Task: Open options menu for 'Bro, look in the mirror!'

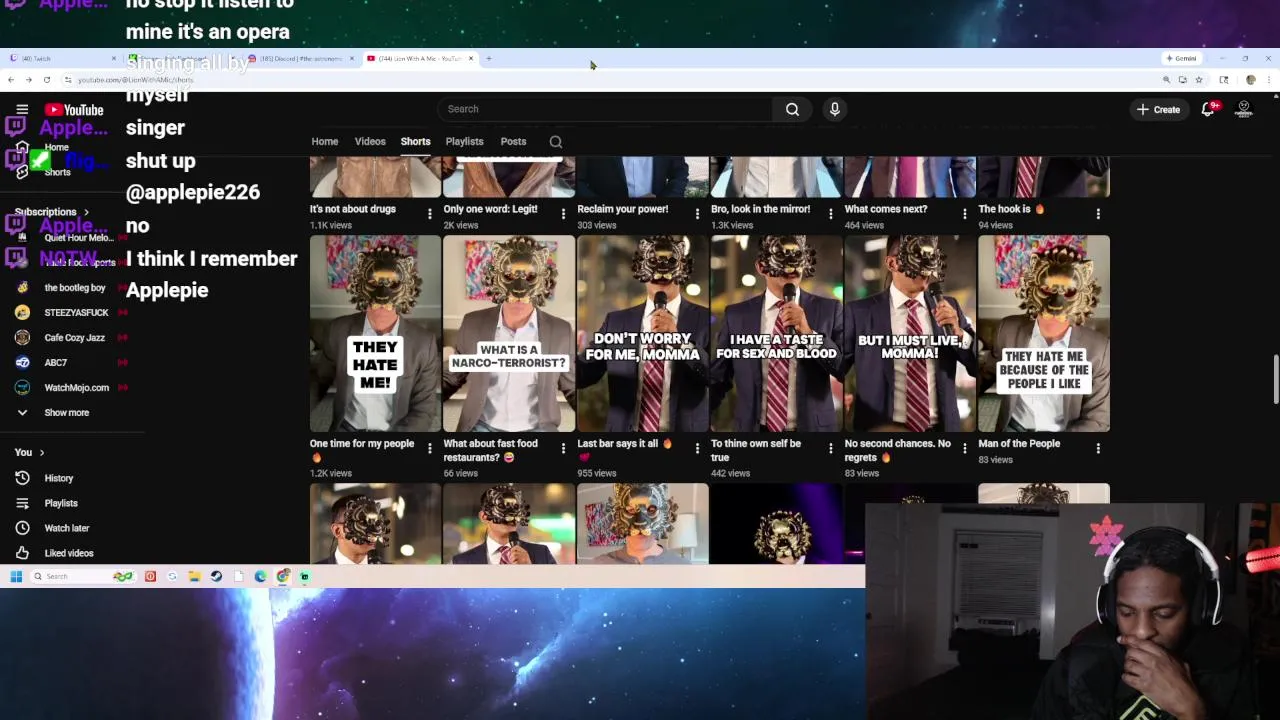Action: [x=831, y=213]
